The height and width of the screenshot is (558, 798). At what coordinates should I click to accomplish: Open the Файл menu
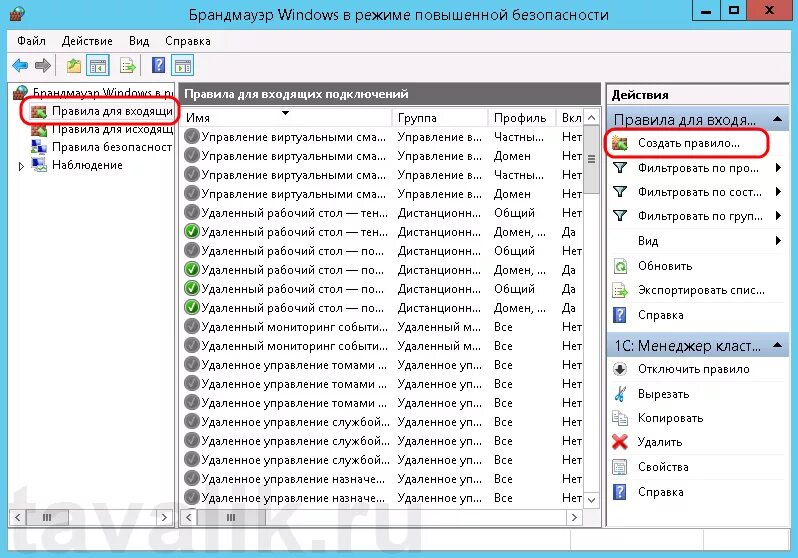(x=31, y=41)
